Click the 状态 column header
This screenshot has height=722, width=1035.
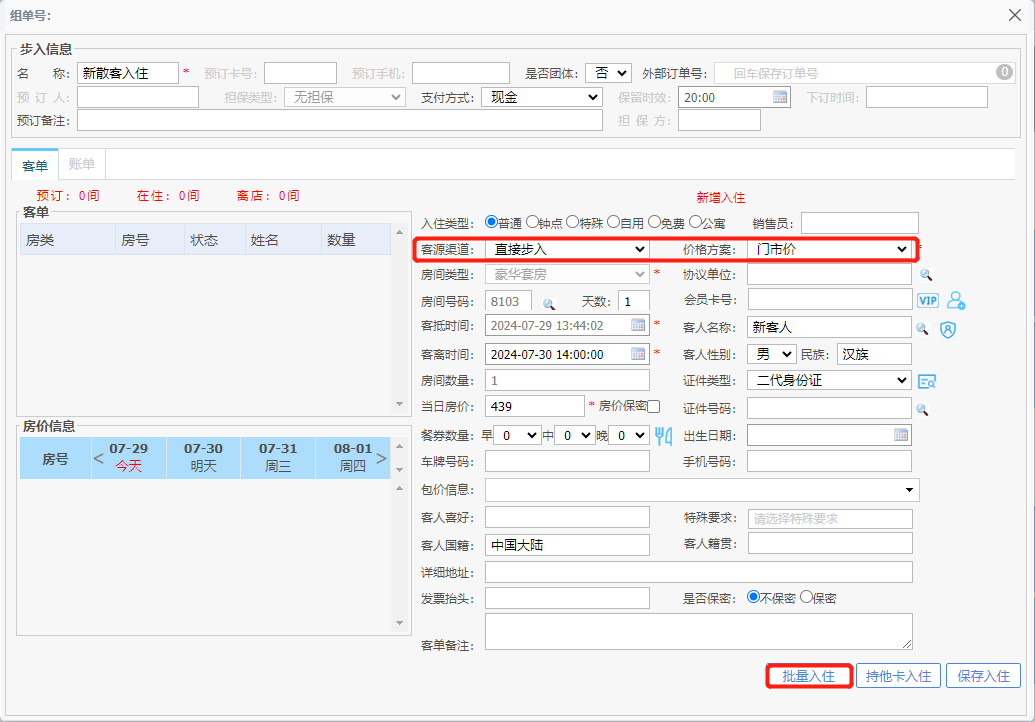pyautogui.click(x=215, y=240)
